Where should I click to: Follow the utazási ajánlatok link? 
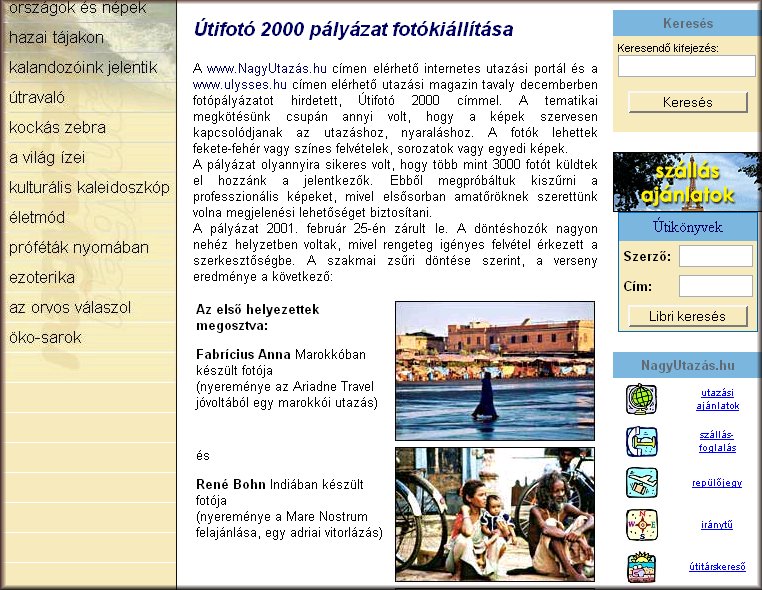(x=717, y=399)
